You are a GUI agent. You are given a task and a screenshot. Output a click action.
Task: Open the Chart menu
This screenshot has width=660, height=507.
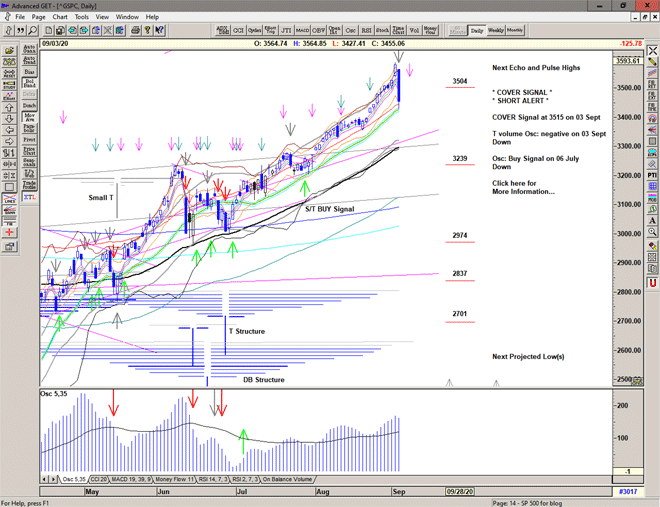[x=60, y=17]
